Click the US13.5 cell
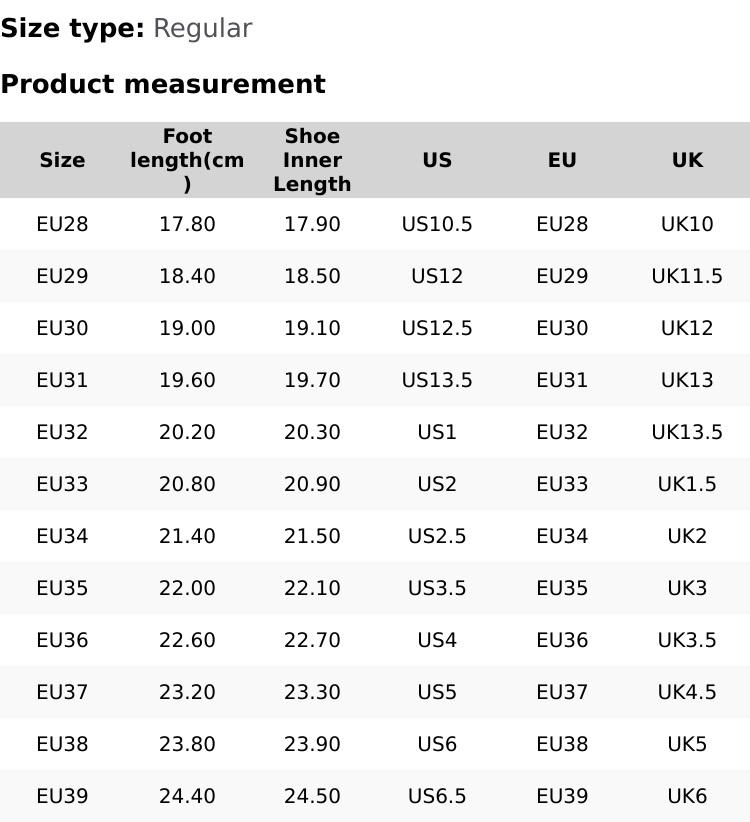750x822 pixels. tap(437, 380)
